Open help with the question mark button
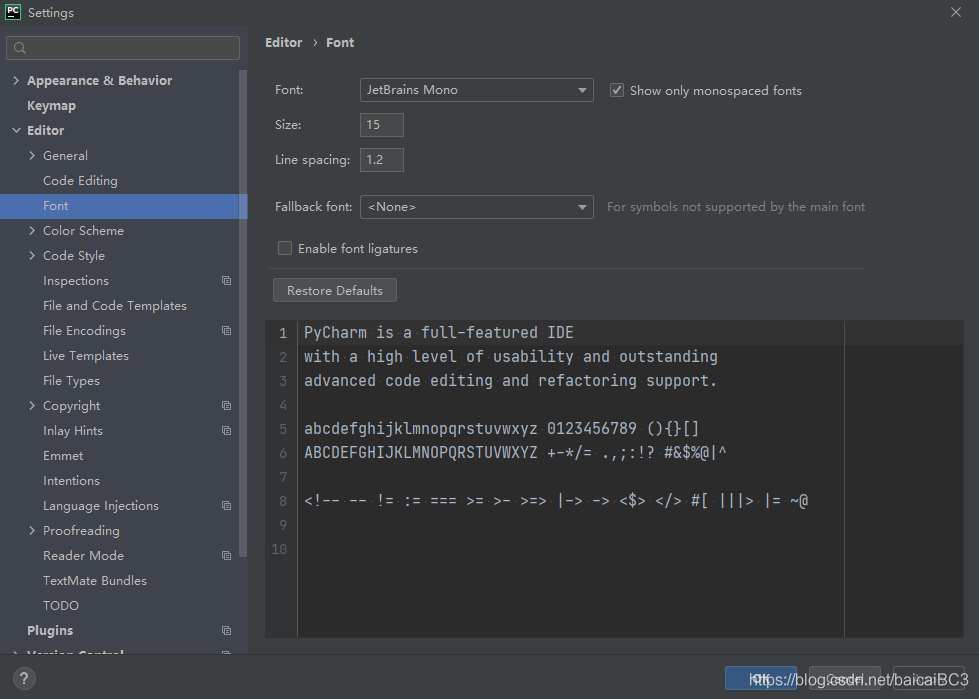 click(24, 678)
